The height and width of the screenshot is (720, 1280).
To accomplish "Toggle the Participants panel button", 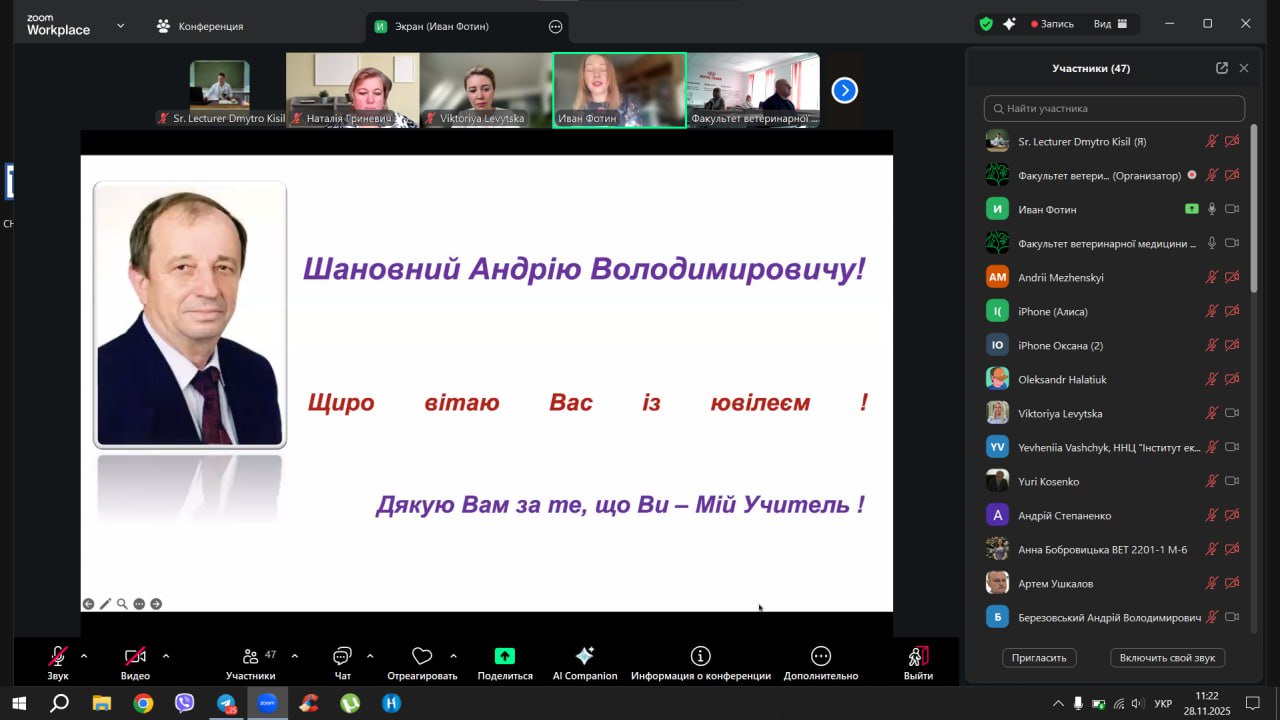I will (251, 656).
